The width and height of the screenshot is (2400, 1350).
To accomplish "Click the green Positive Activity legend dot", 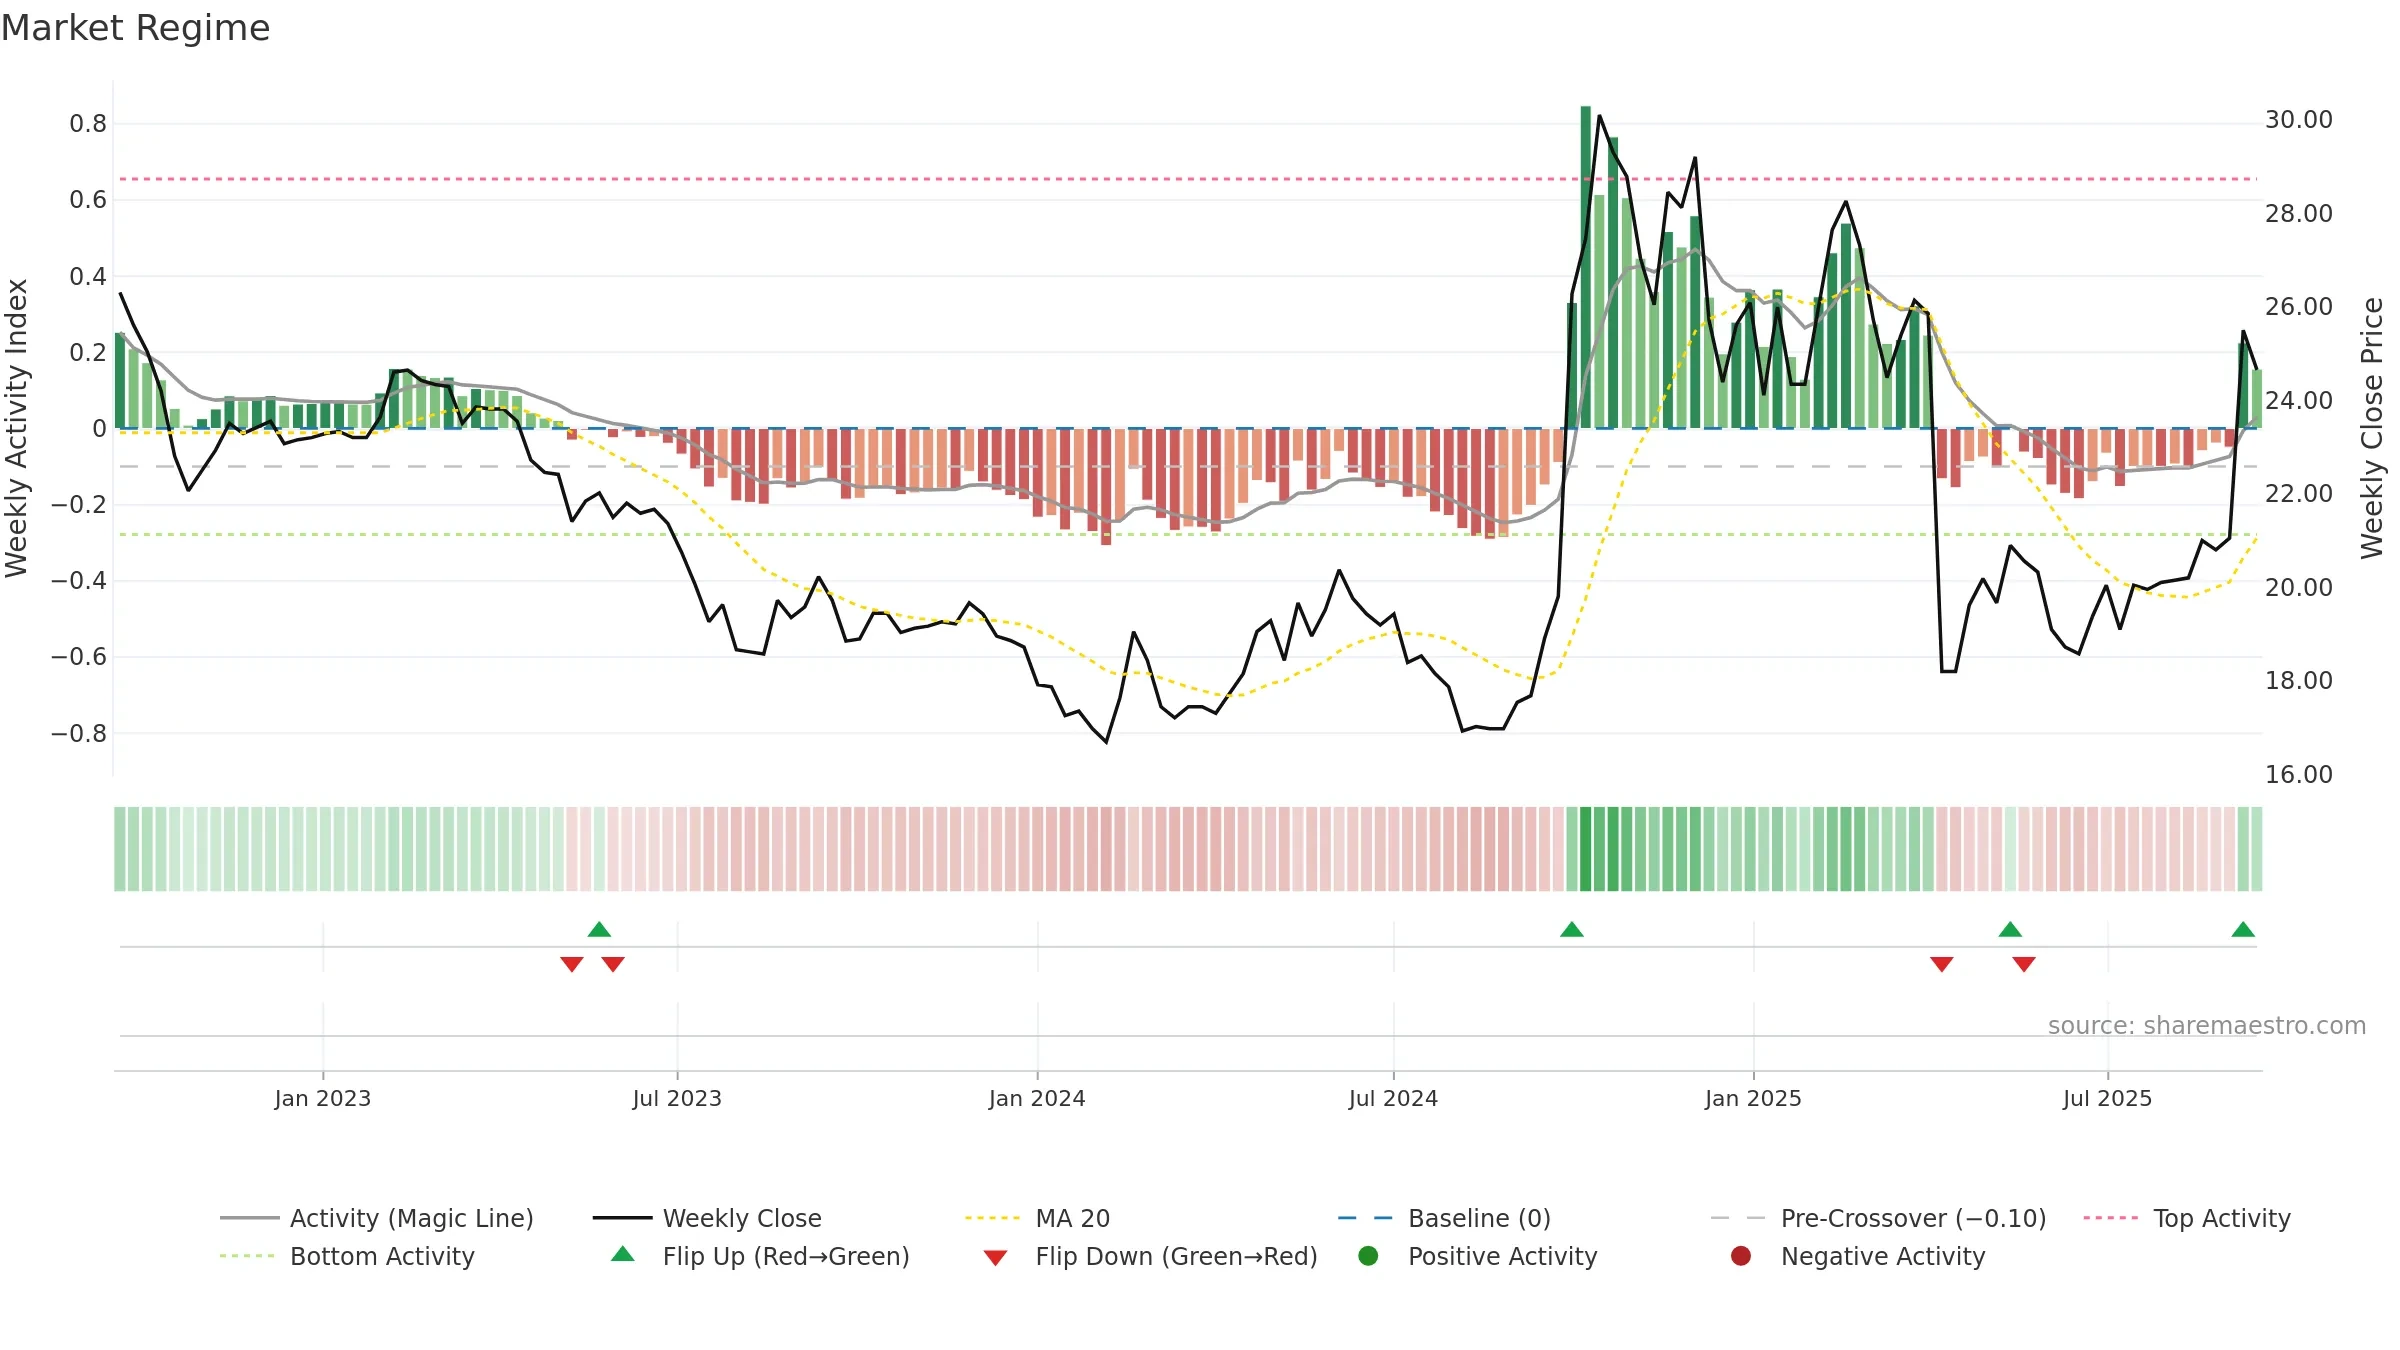I will [1368, 1255].
